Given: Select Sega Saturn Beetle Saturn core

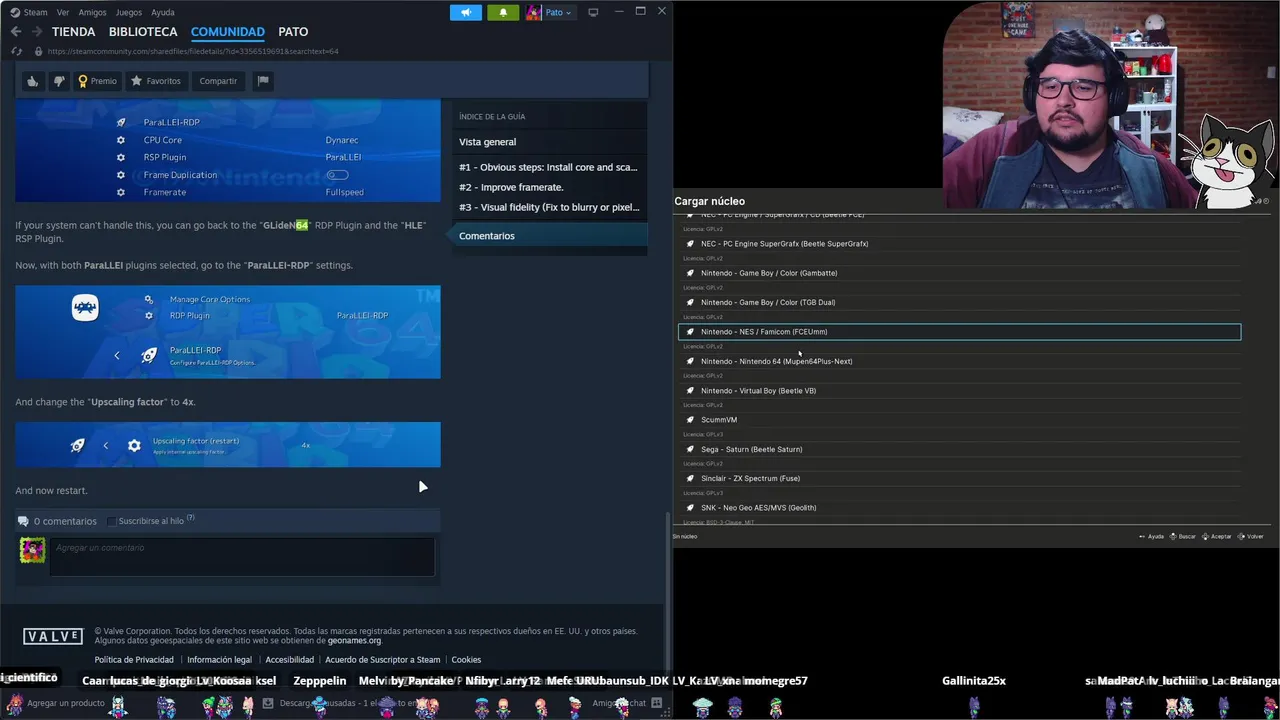Looking at the screenshot, I should [959, 449].
